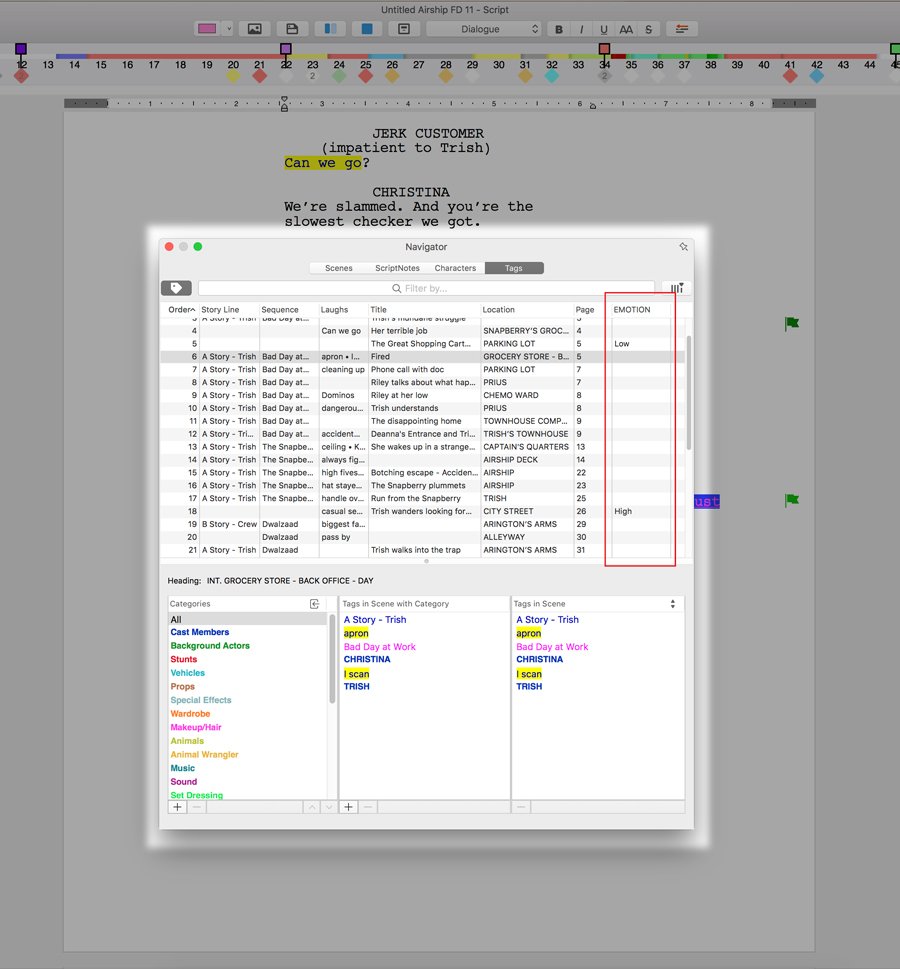Select the Cast Members category
900x969 pixels.
(200, 632)
